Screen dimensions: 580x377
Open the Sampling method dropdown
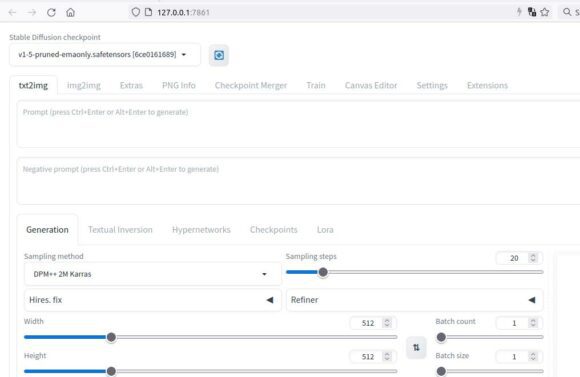[x=152, y=274]
